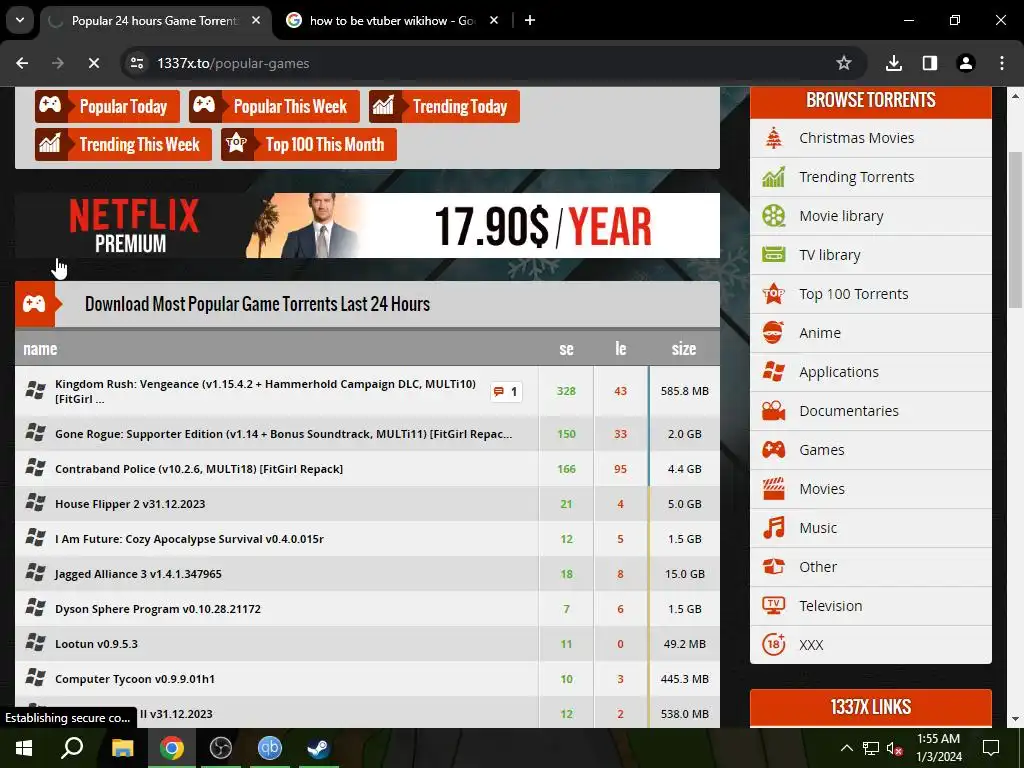1024x768 pixels.
Task: Click the size column header
Action: [x=684, y=349]
